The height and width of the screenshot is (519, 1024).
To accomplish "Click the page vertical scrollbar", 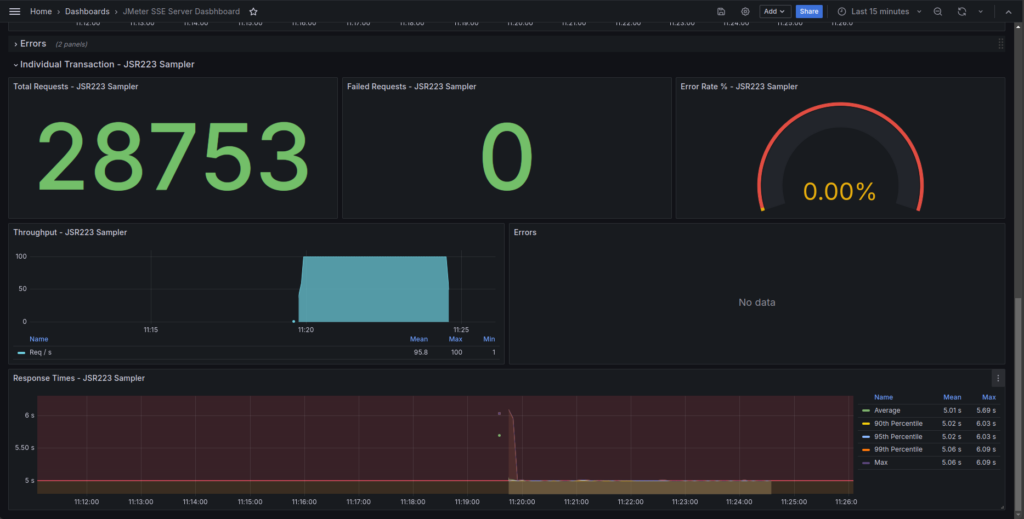I will pos(1020,404).
